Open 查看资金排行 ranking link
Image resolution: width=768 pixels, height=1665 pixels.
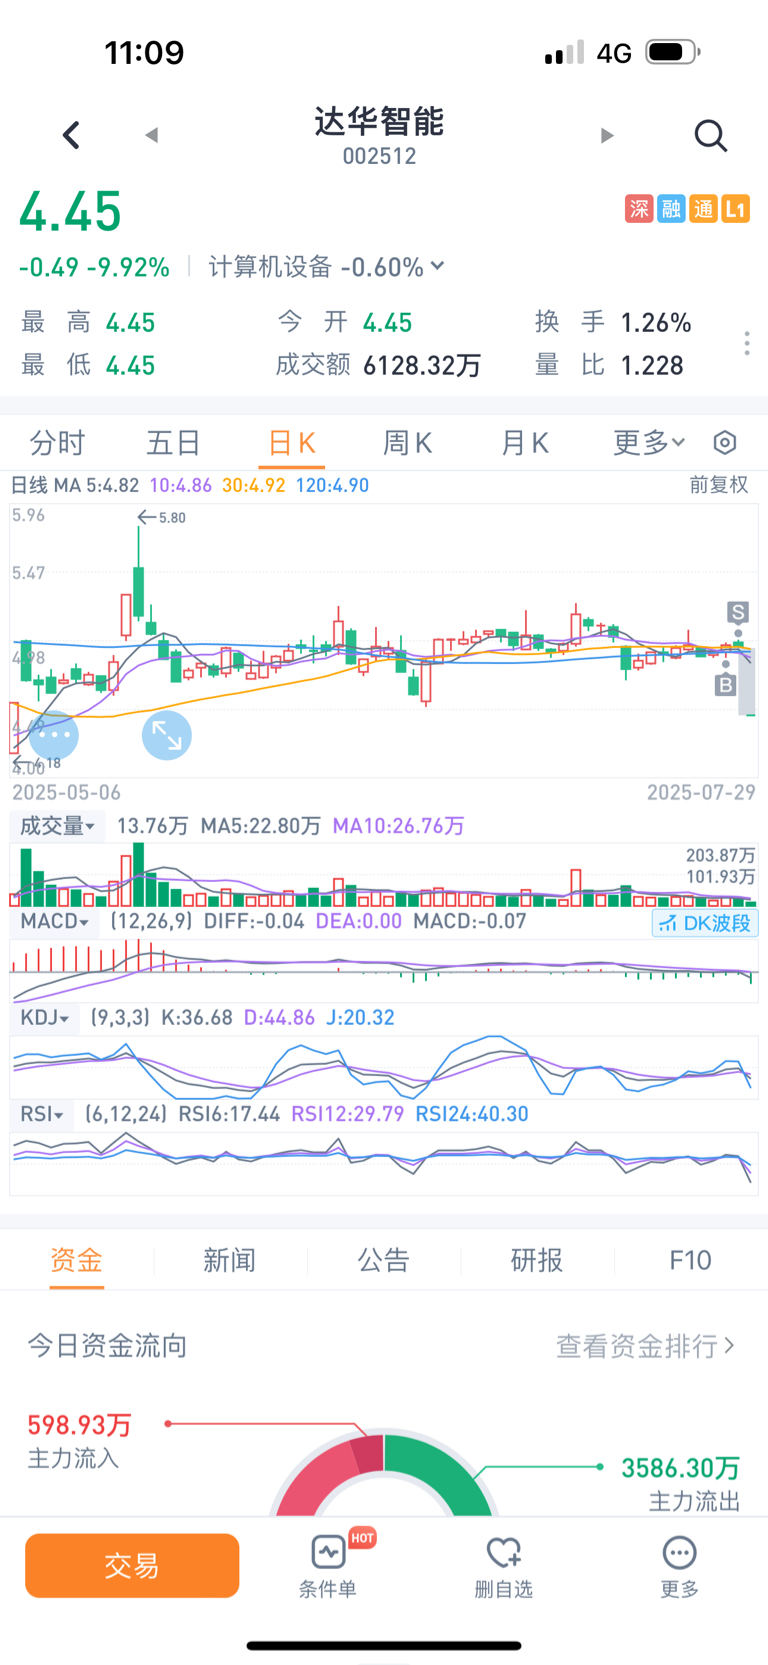click(645, 1346)
